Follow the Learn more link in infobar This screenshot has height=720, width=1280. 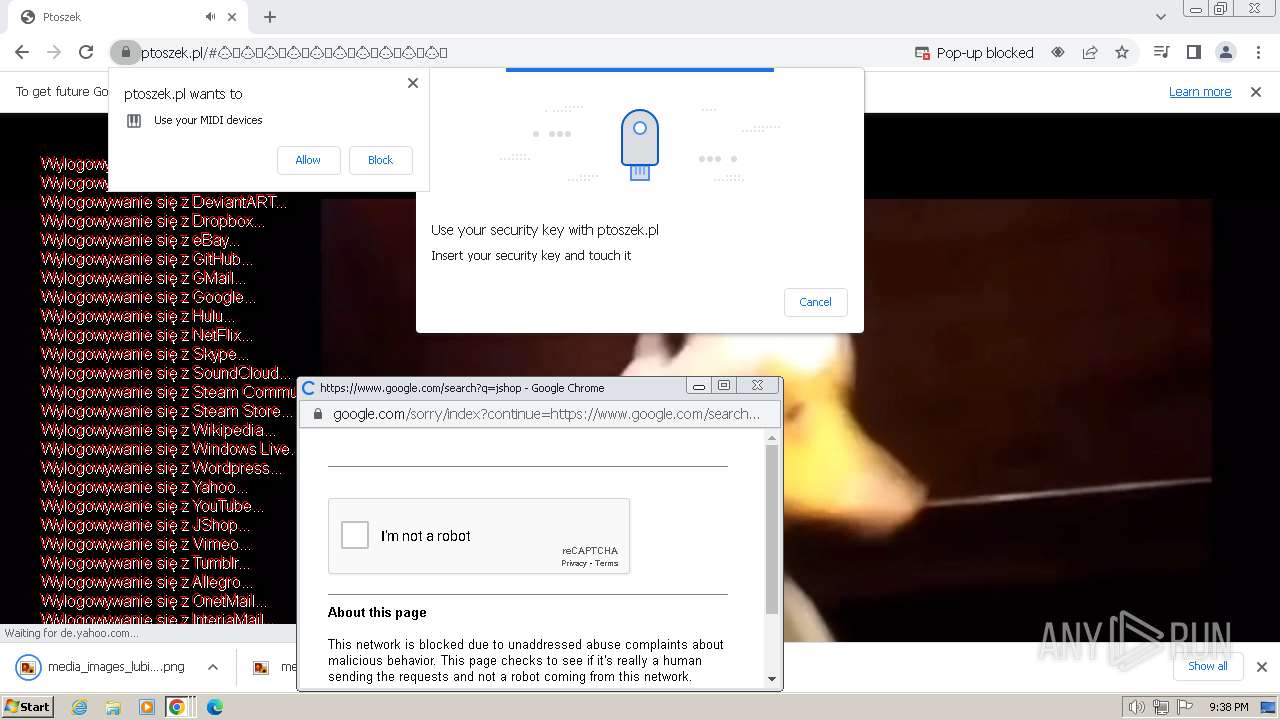coord(1200,92)
